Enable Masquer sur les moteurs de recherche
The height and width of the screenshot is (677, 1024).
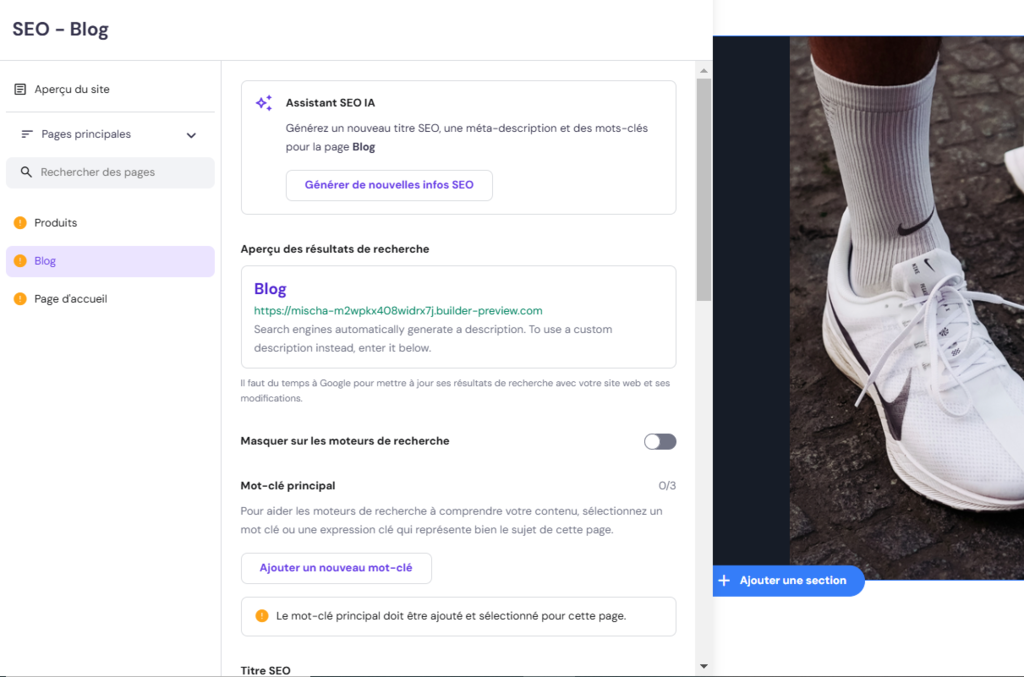tap(659, 441)
